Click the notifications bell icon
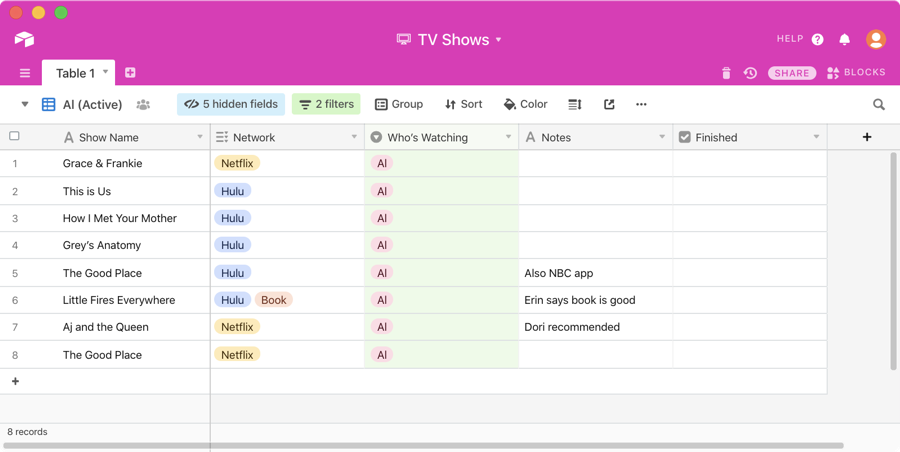Screen dimensions: 900x452 [844, 39]
